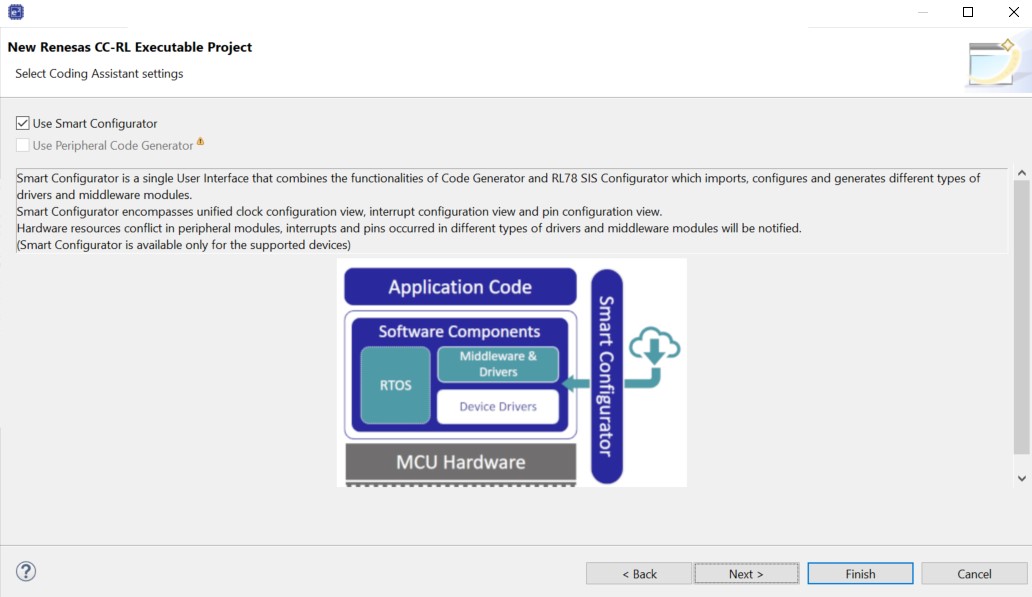
Task: Uncheck Use Smart Configurator checkbox
Action: point(22,123)
